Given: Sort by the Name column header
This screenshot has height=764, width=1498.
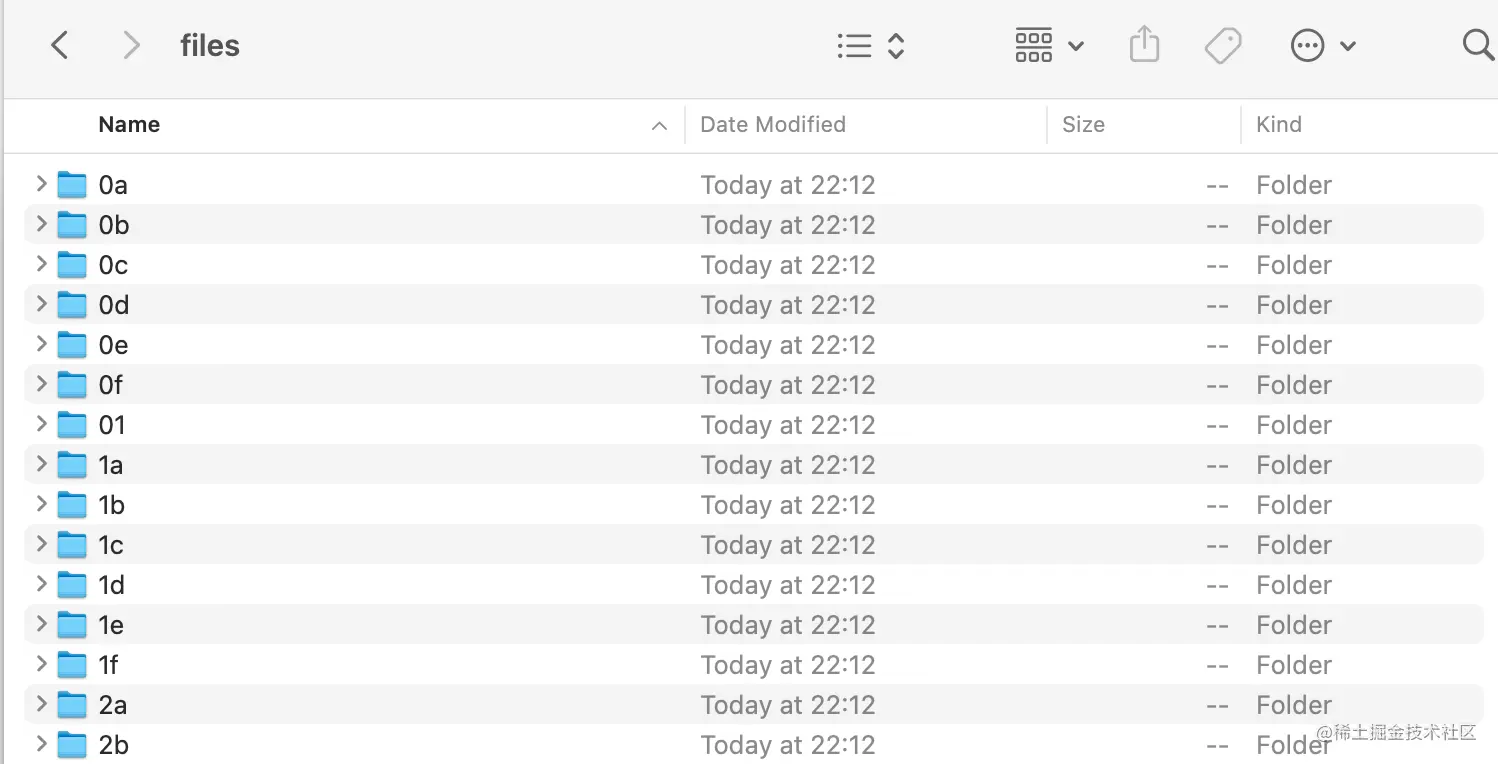Looking at the screenshot, I should pos(129,125).
